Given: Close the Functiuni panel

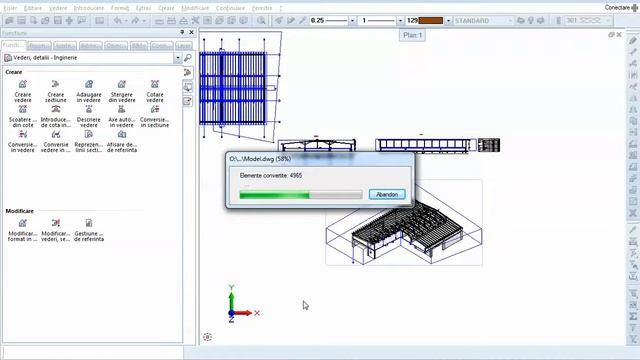Looking at the screenshot, I should (191, 32).
